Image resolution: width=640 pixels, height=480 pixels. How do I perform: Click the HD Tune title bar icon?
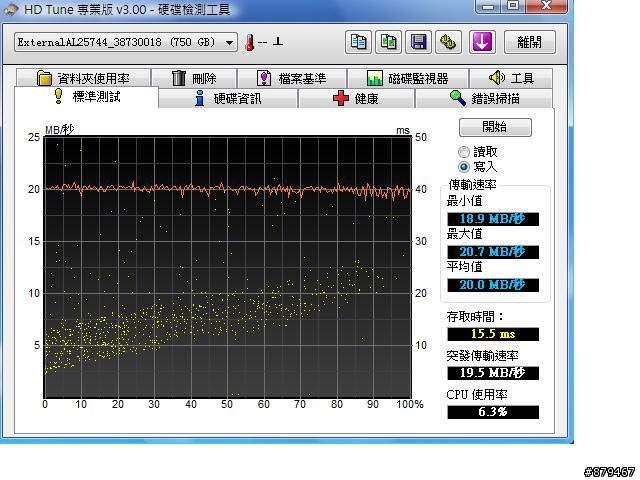10,9
